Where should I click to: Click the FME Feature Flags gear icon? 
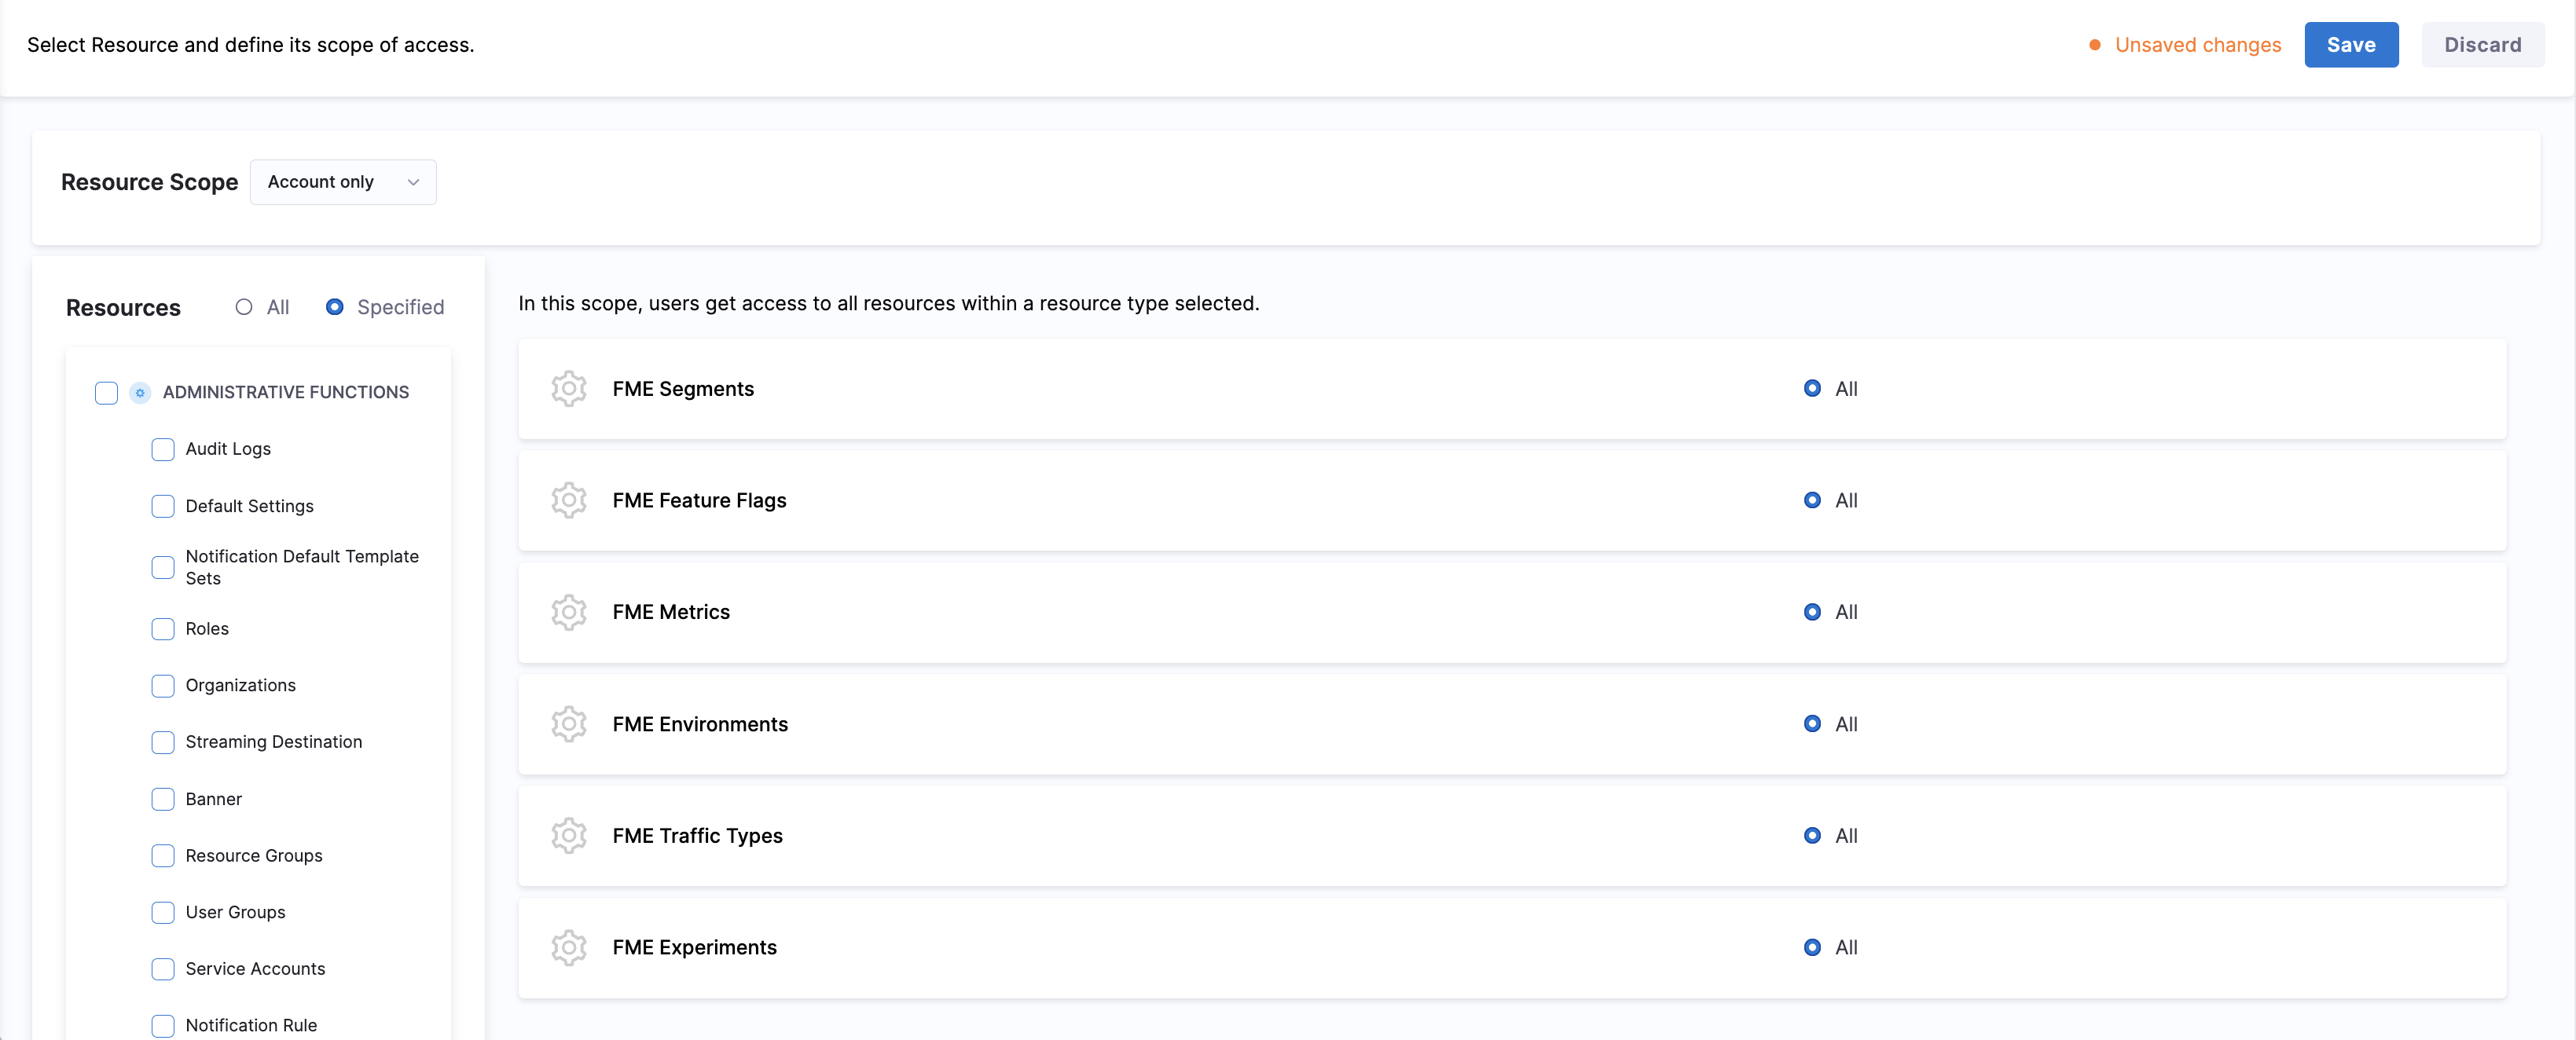pyautogui.click(x=568, y=500)
